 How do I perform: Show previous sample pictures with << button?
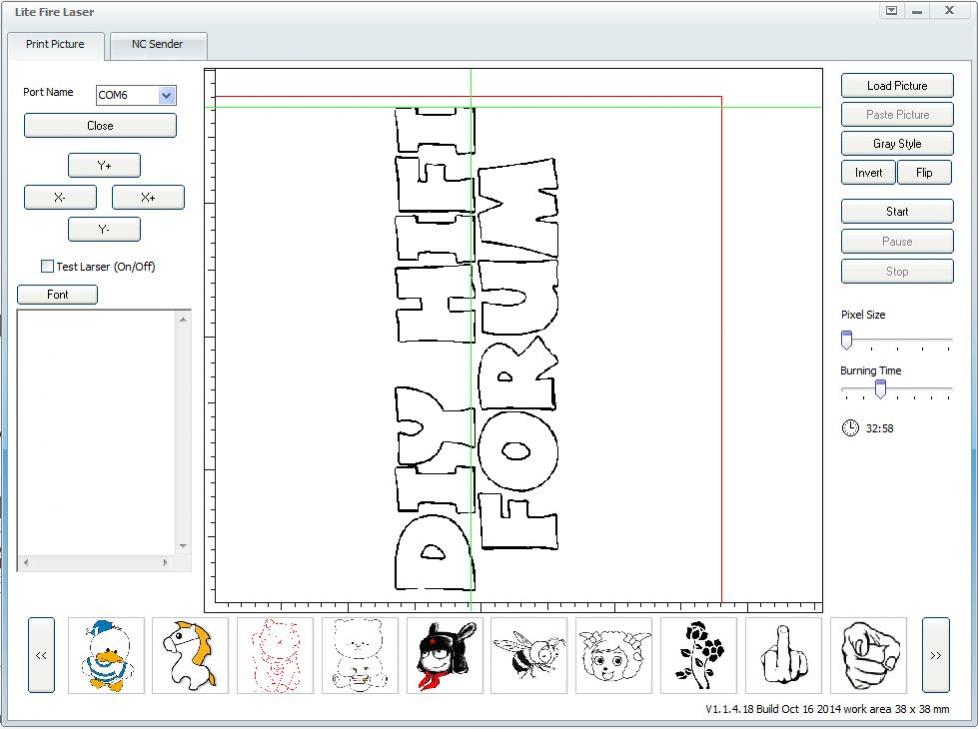[41, 655]
